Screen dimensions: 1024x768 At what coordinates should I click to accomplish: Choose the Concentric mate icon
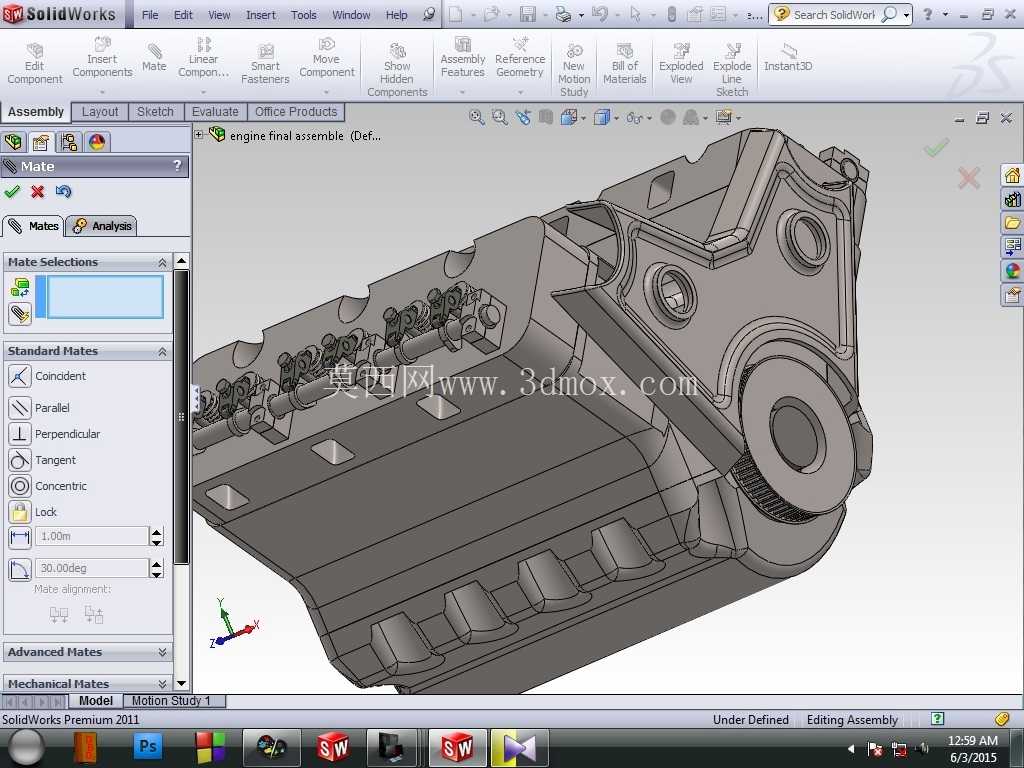(x=20, y=486)
